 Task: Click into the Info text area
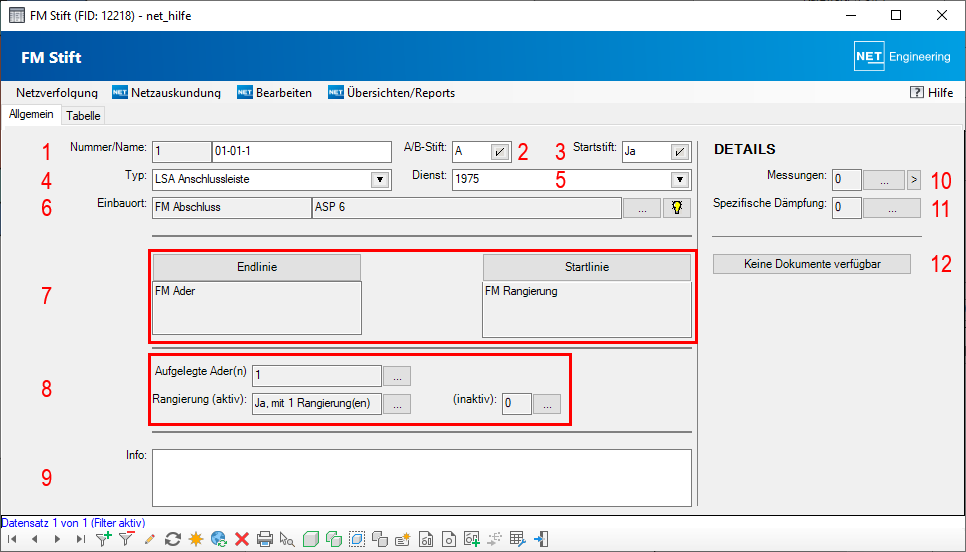[422, 477]
